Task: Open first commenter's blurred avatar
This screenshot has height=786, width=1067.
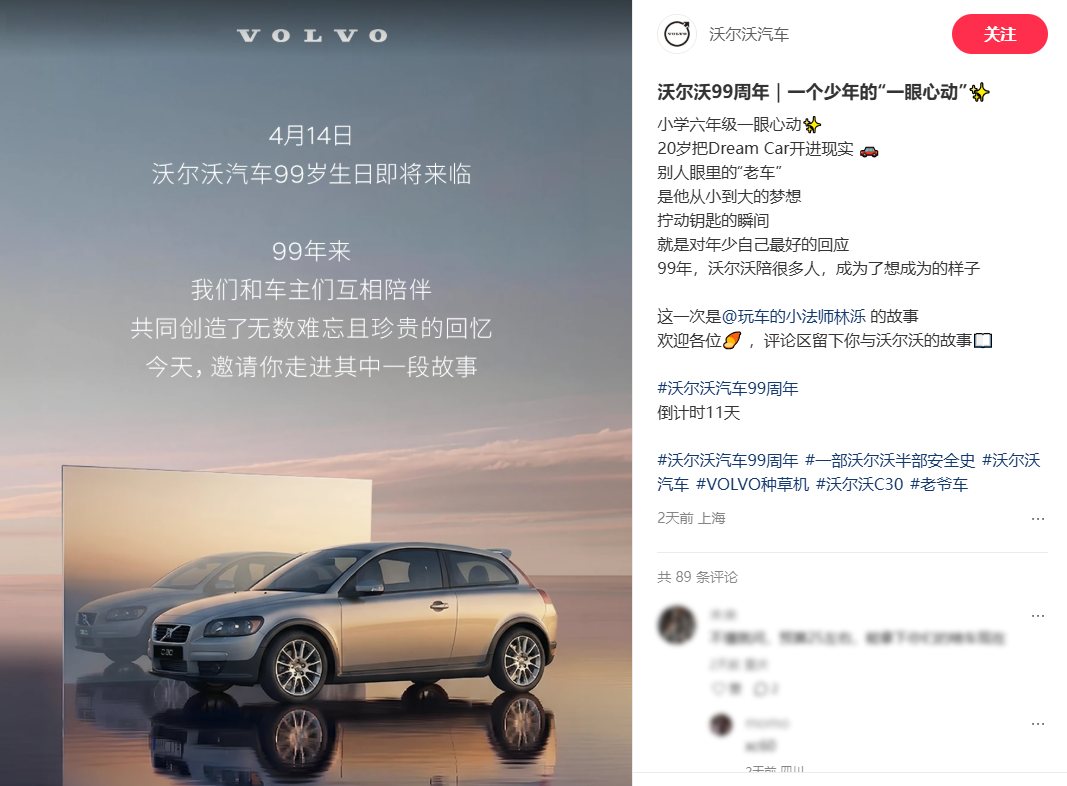Action: coord(676,625)
